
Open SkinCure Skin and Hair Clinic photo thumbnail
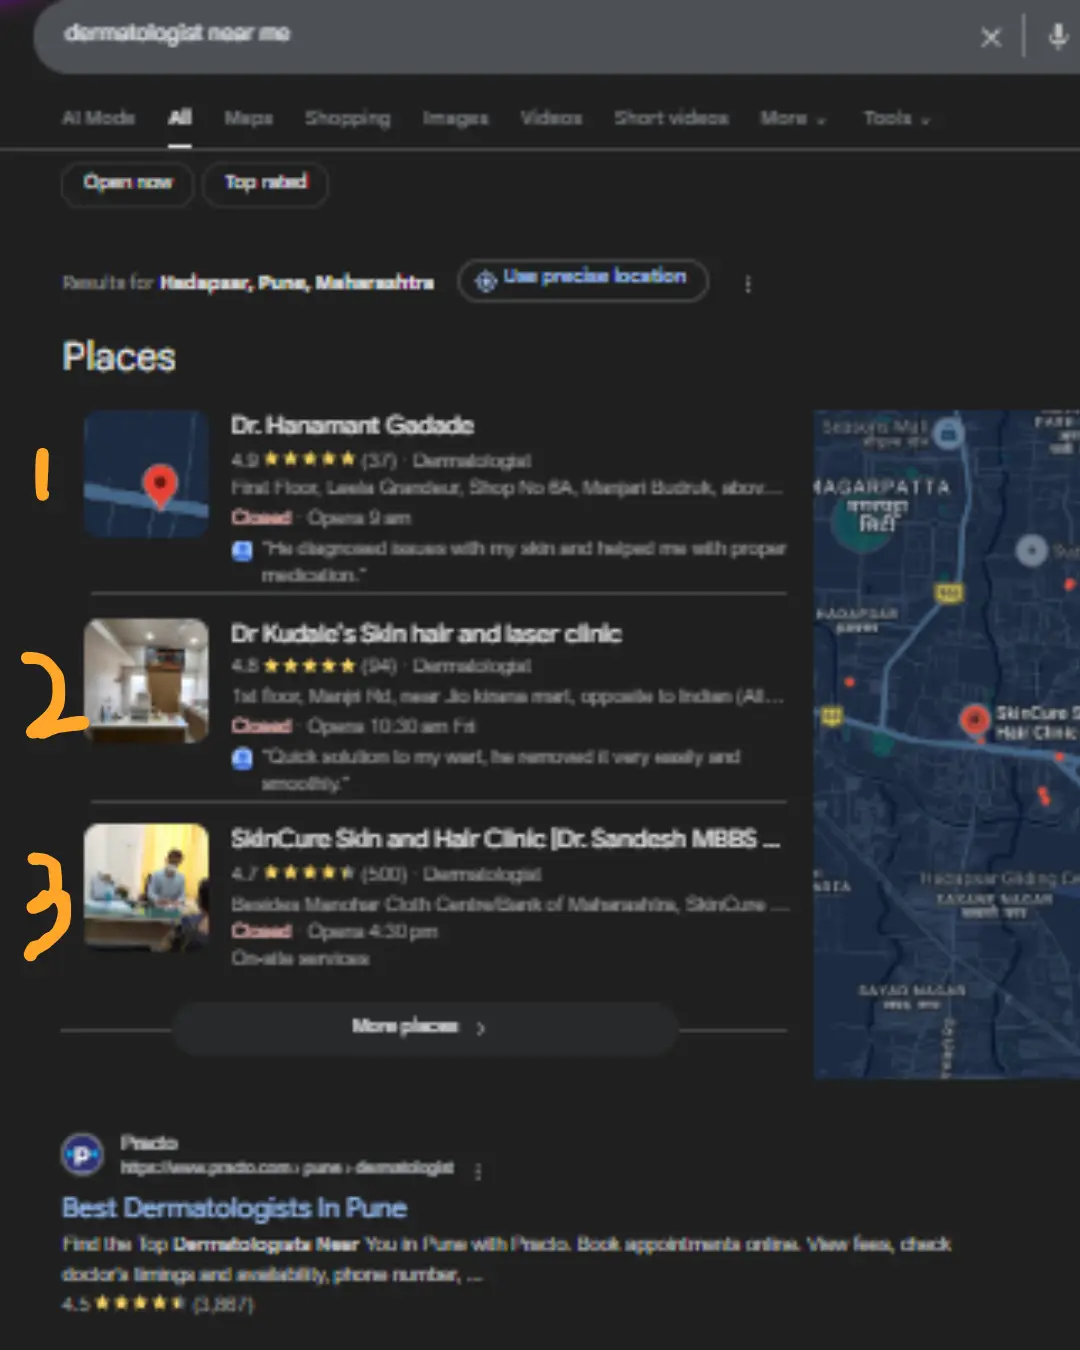tap(146, 886)
